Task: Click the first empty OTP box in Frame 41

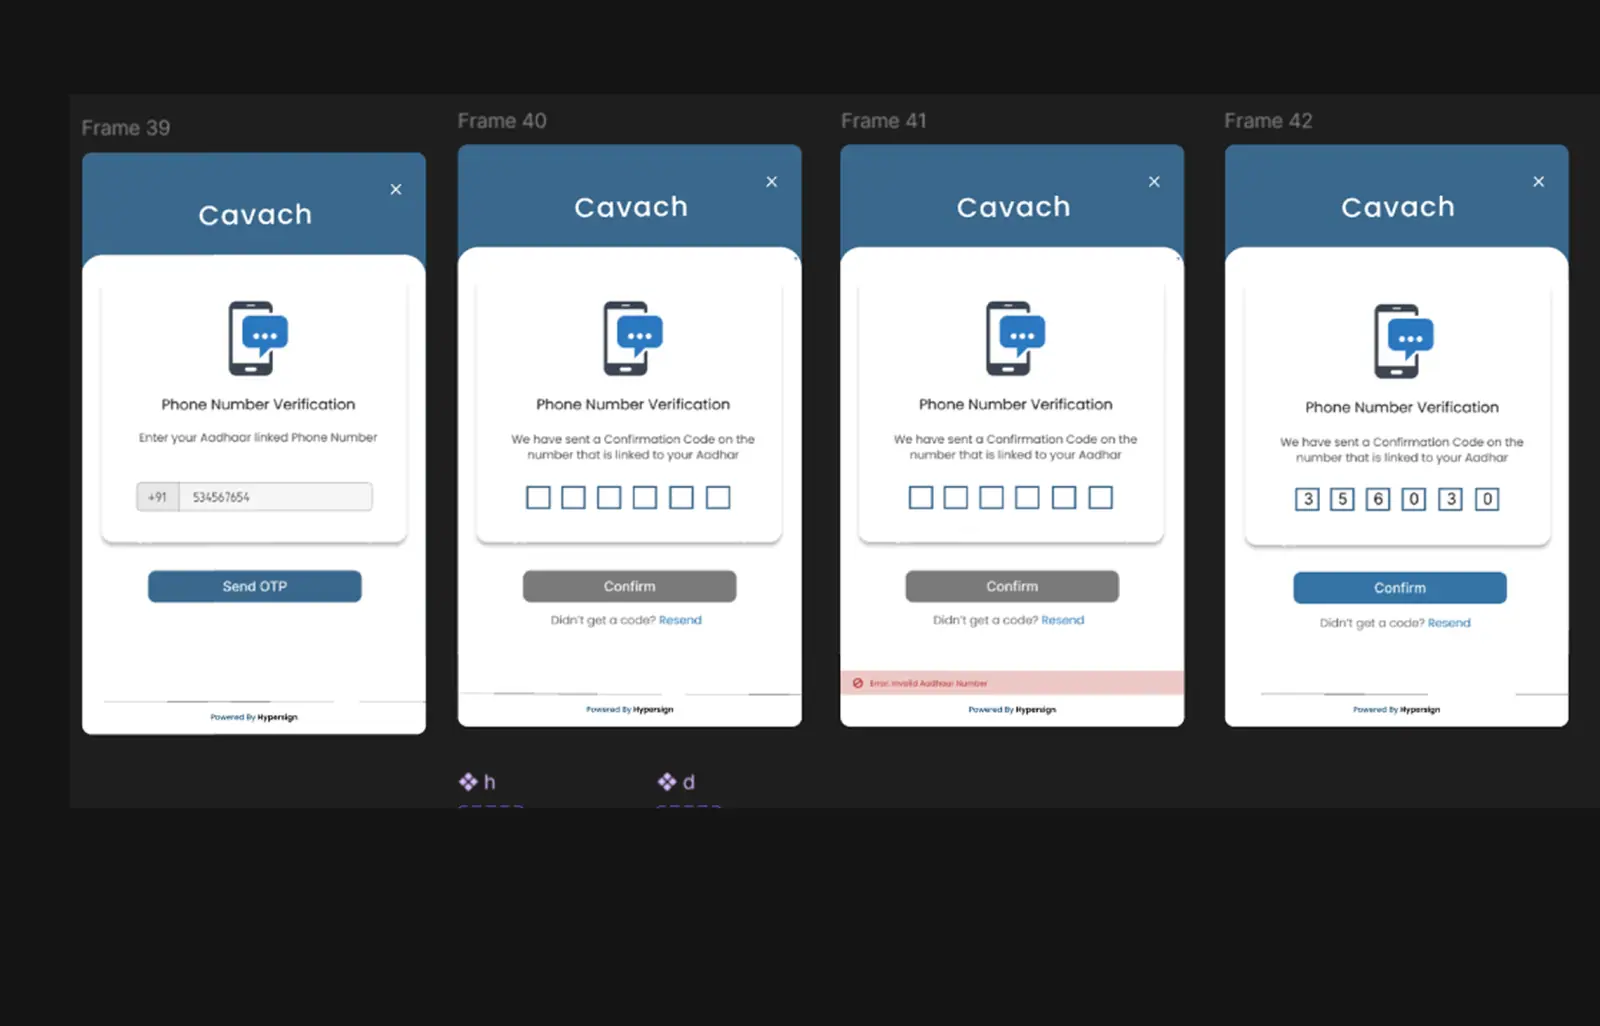Action: click(921, 497)
